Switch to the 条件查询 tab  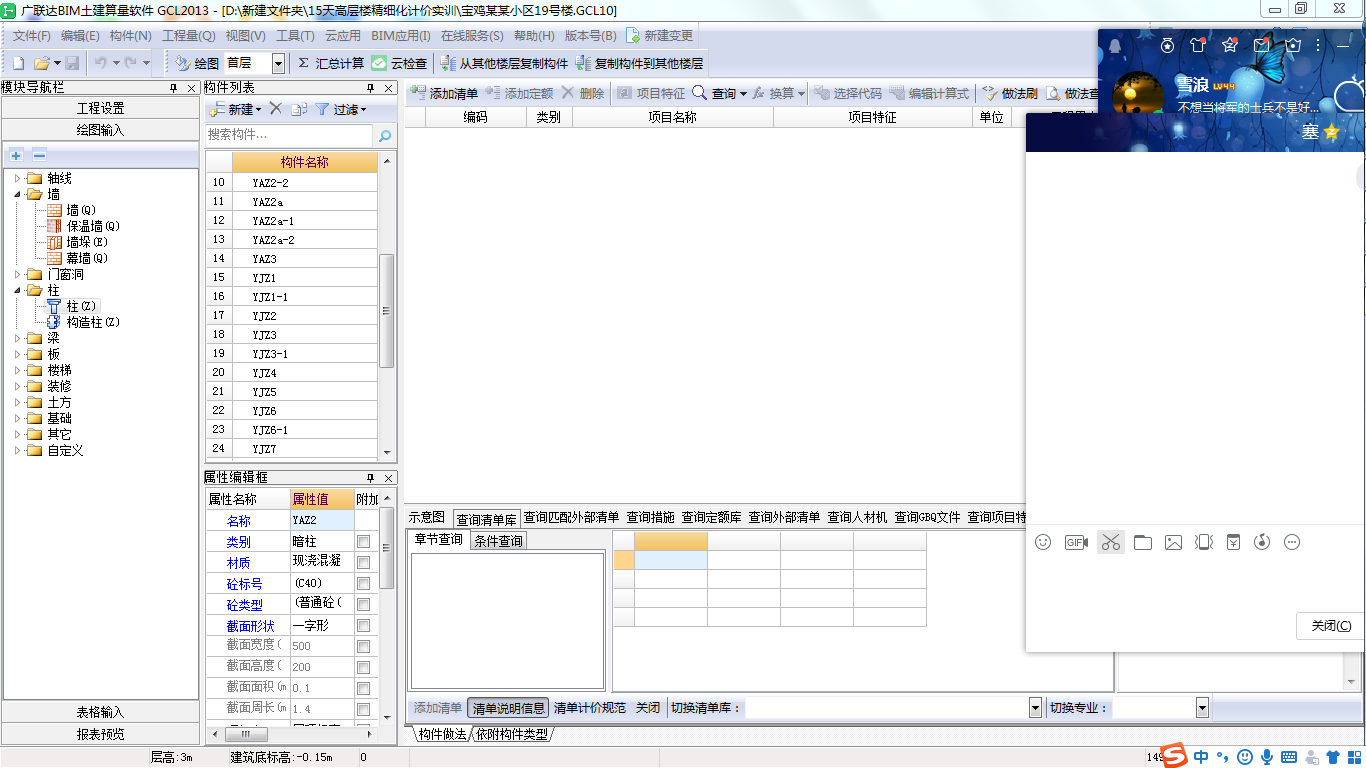point(498,541)
